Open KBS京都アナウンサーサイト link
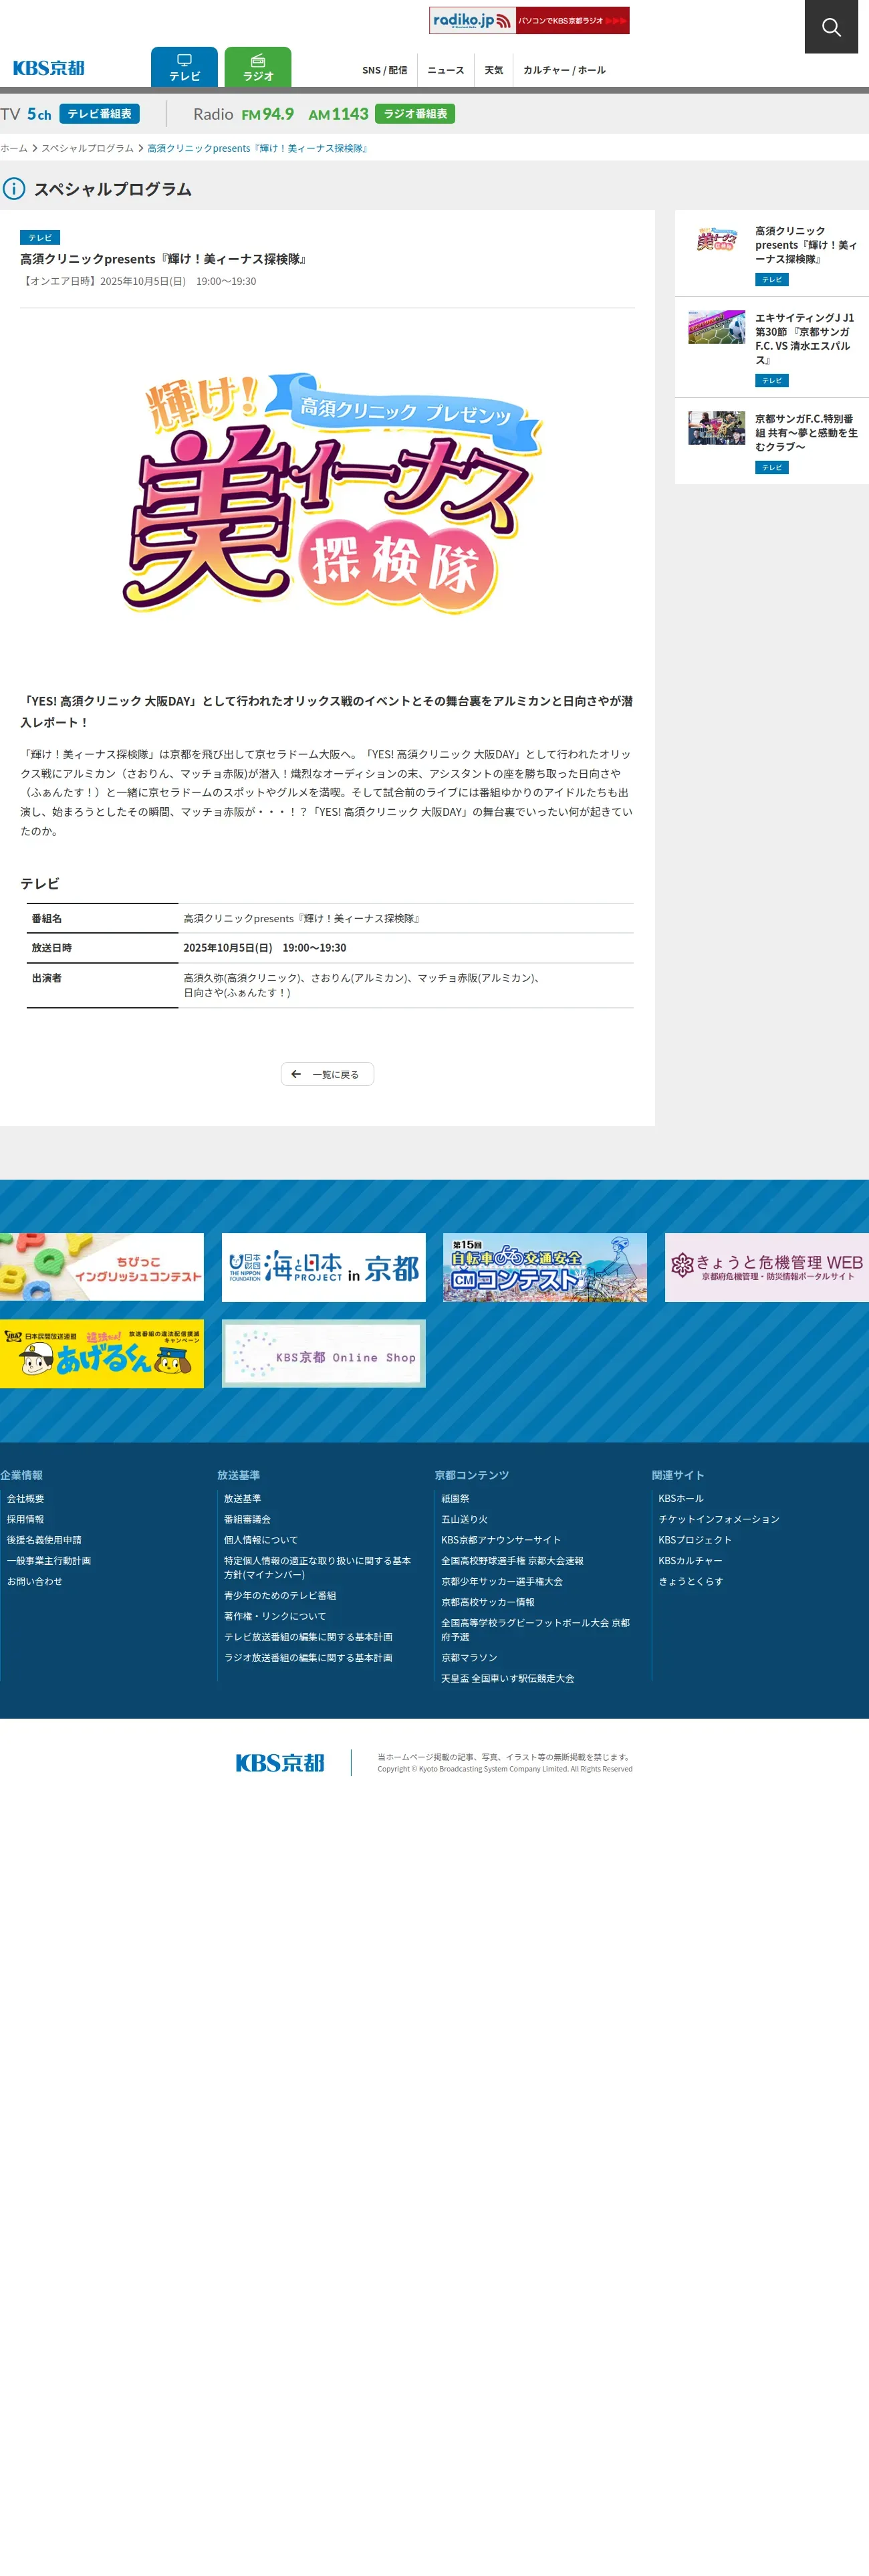Viewport: 869px width, 2576px height. (501, 1540)
